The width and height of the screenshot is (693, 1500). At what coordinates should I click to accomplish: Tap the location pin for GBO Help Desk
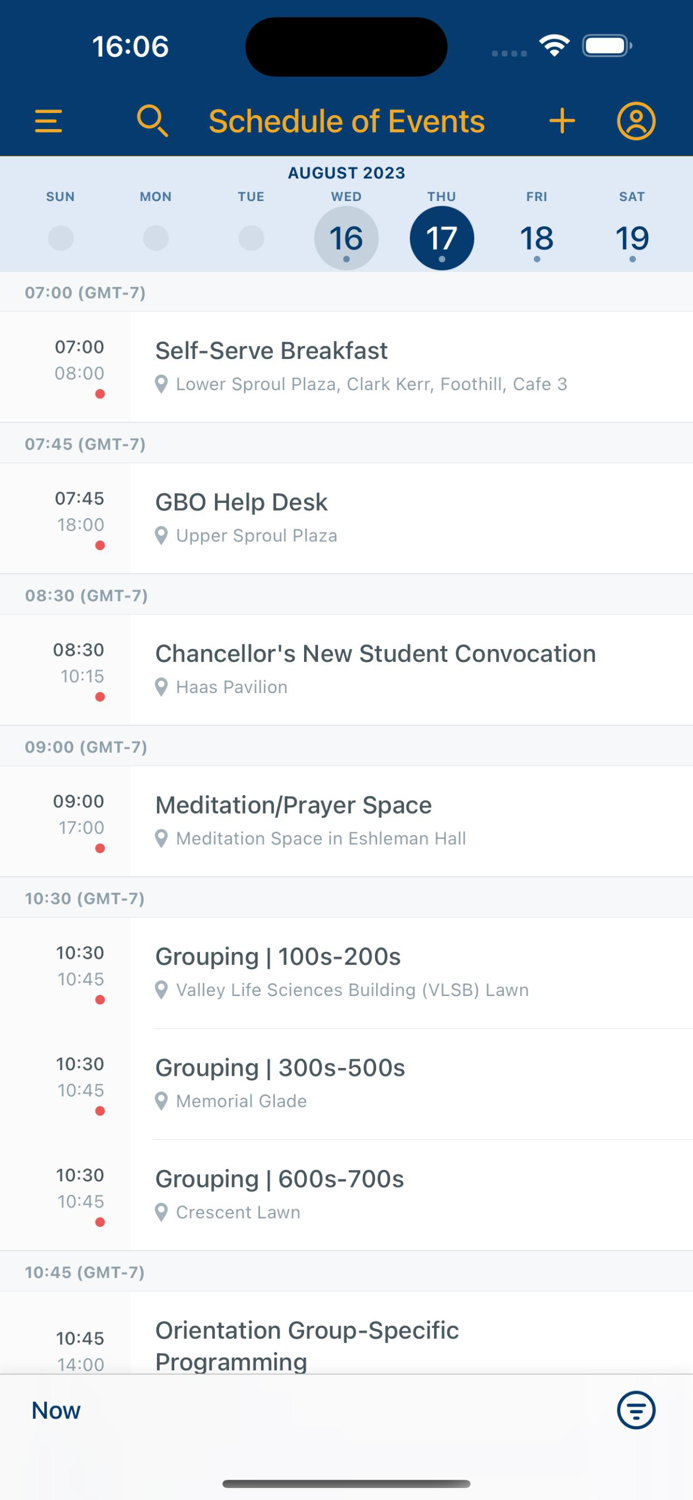(x=162, y=535)
